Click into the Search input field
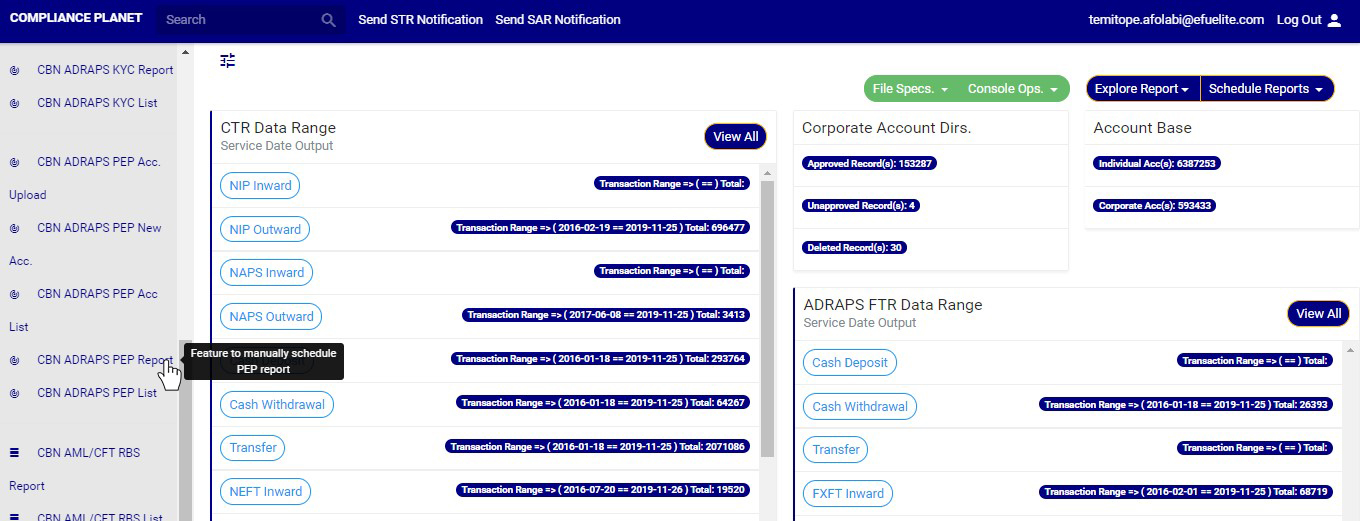This screenshot has height=521, width=1360. pyautogui.click(x=240, y=20)
